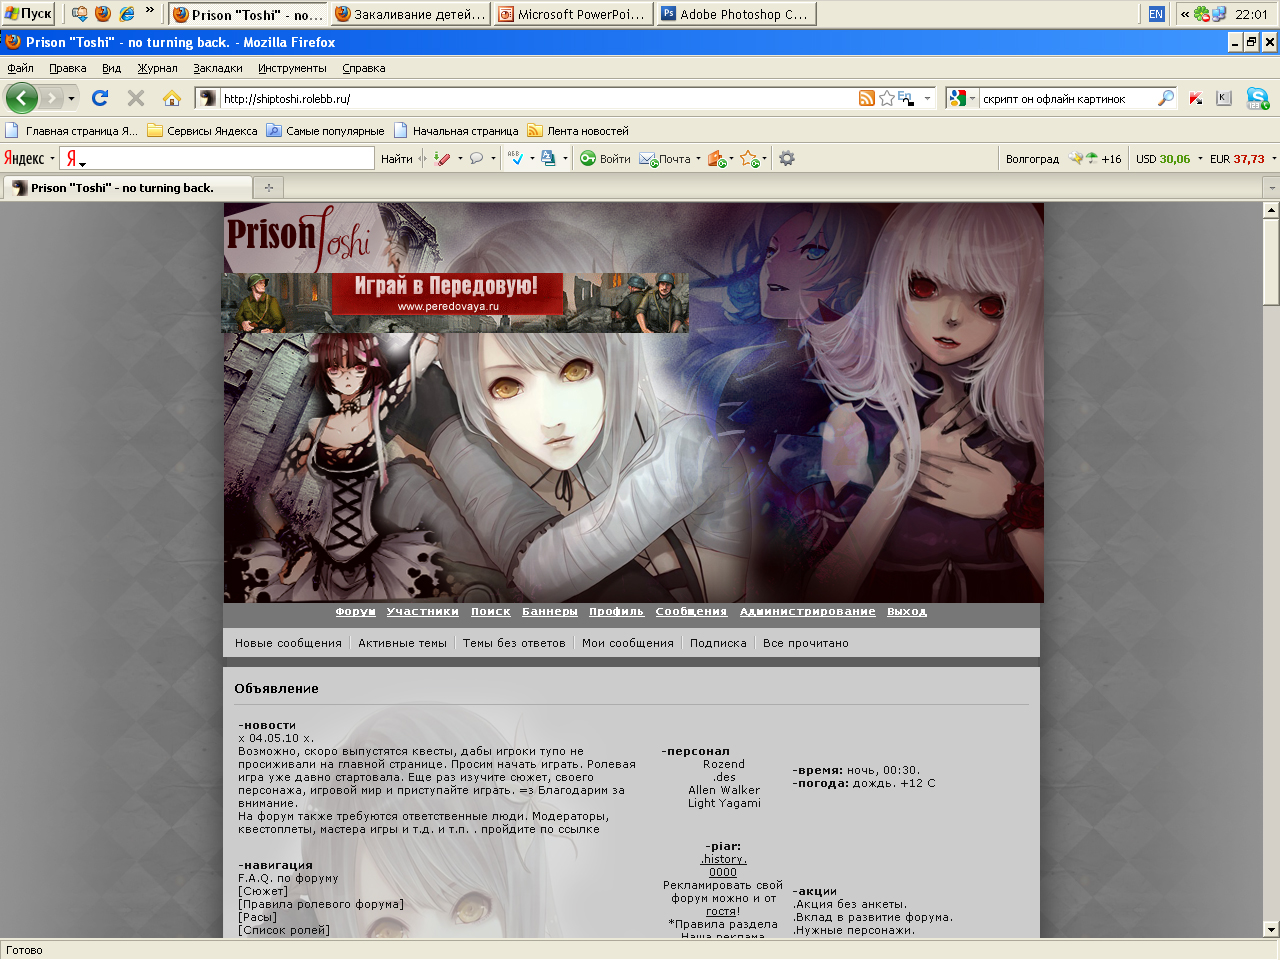Click the Yandex bar speech bubble icon
The height and width of the screenshot is (960, 1280).
[x=477, y=158]
